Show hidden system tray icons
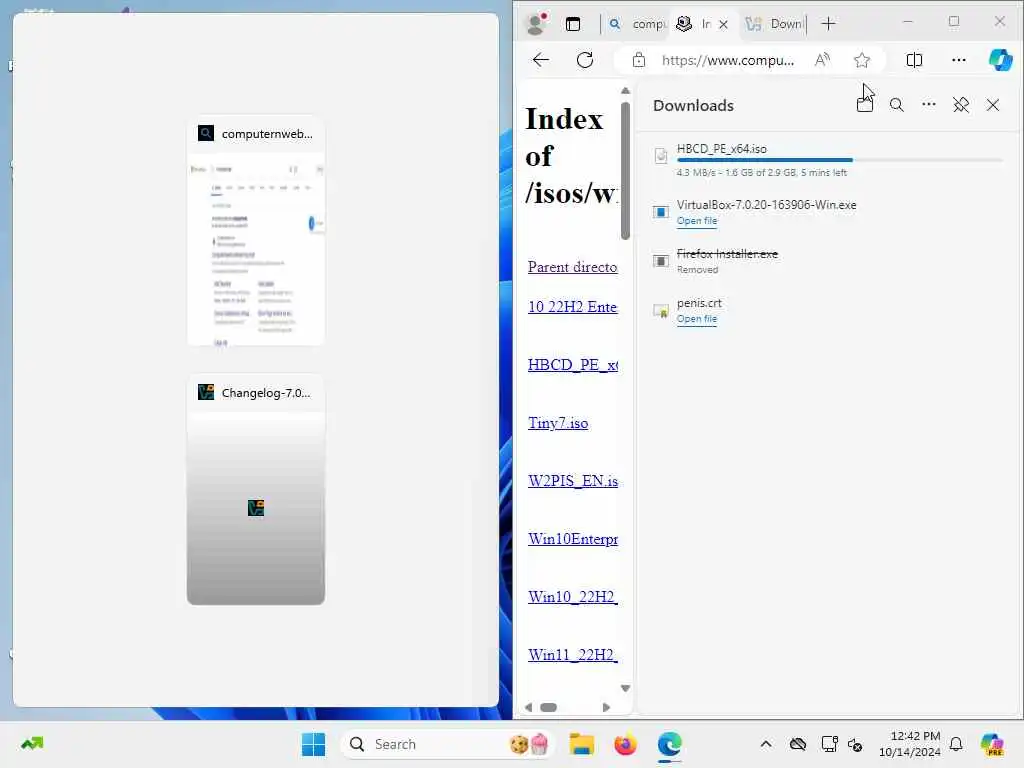The image size is (1024, 768). 766,744
